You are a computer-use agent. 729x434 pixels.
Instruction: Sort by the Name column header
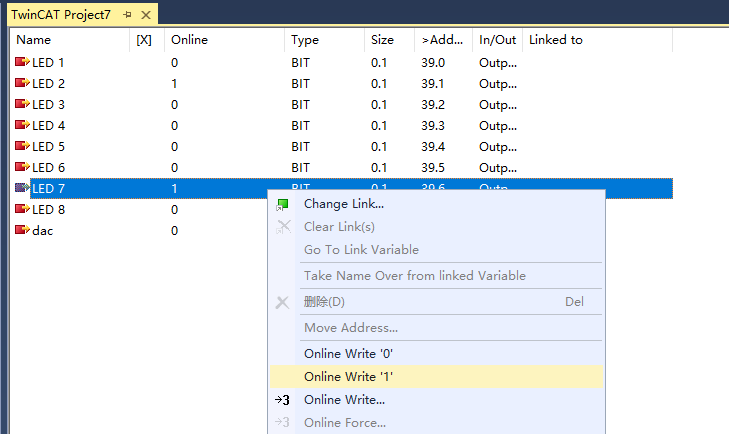point(33,40)
